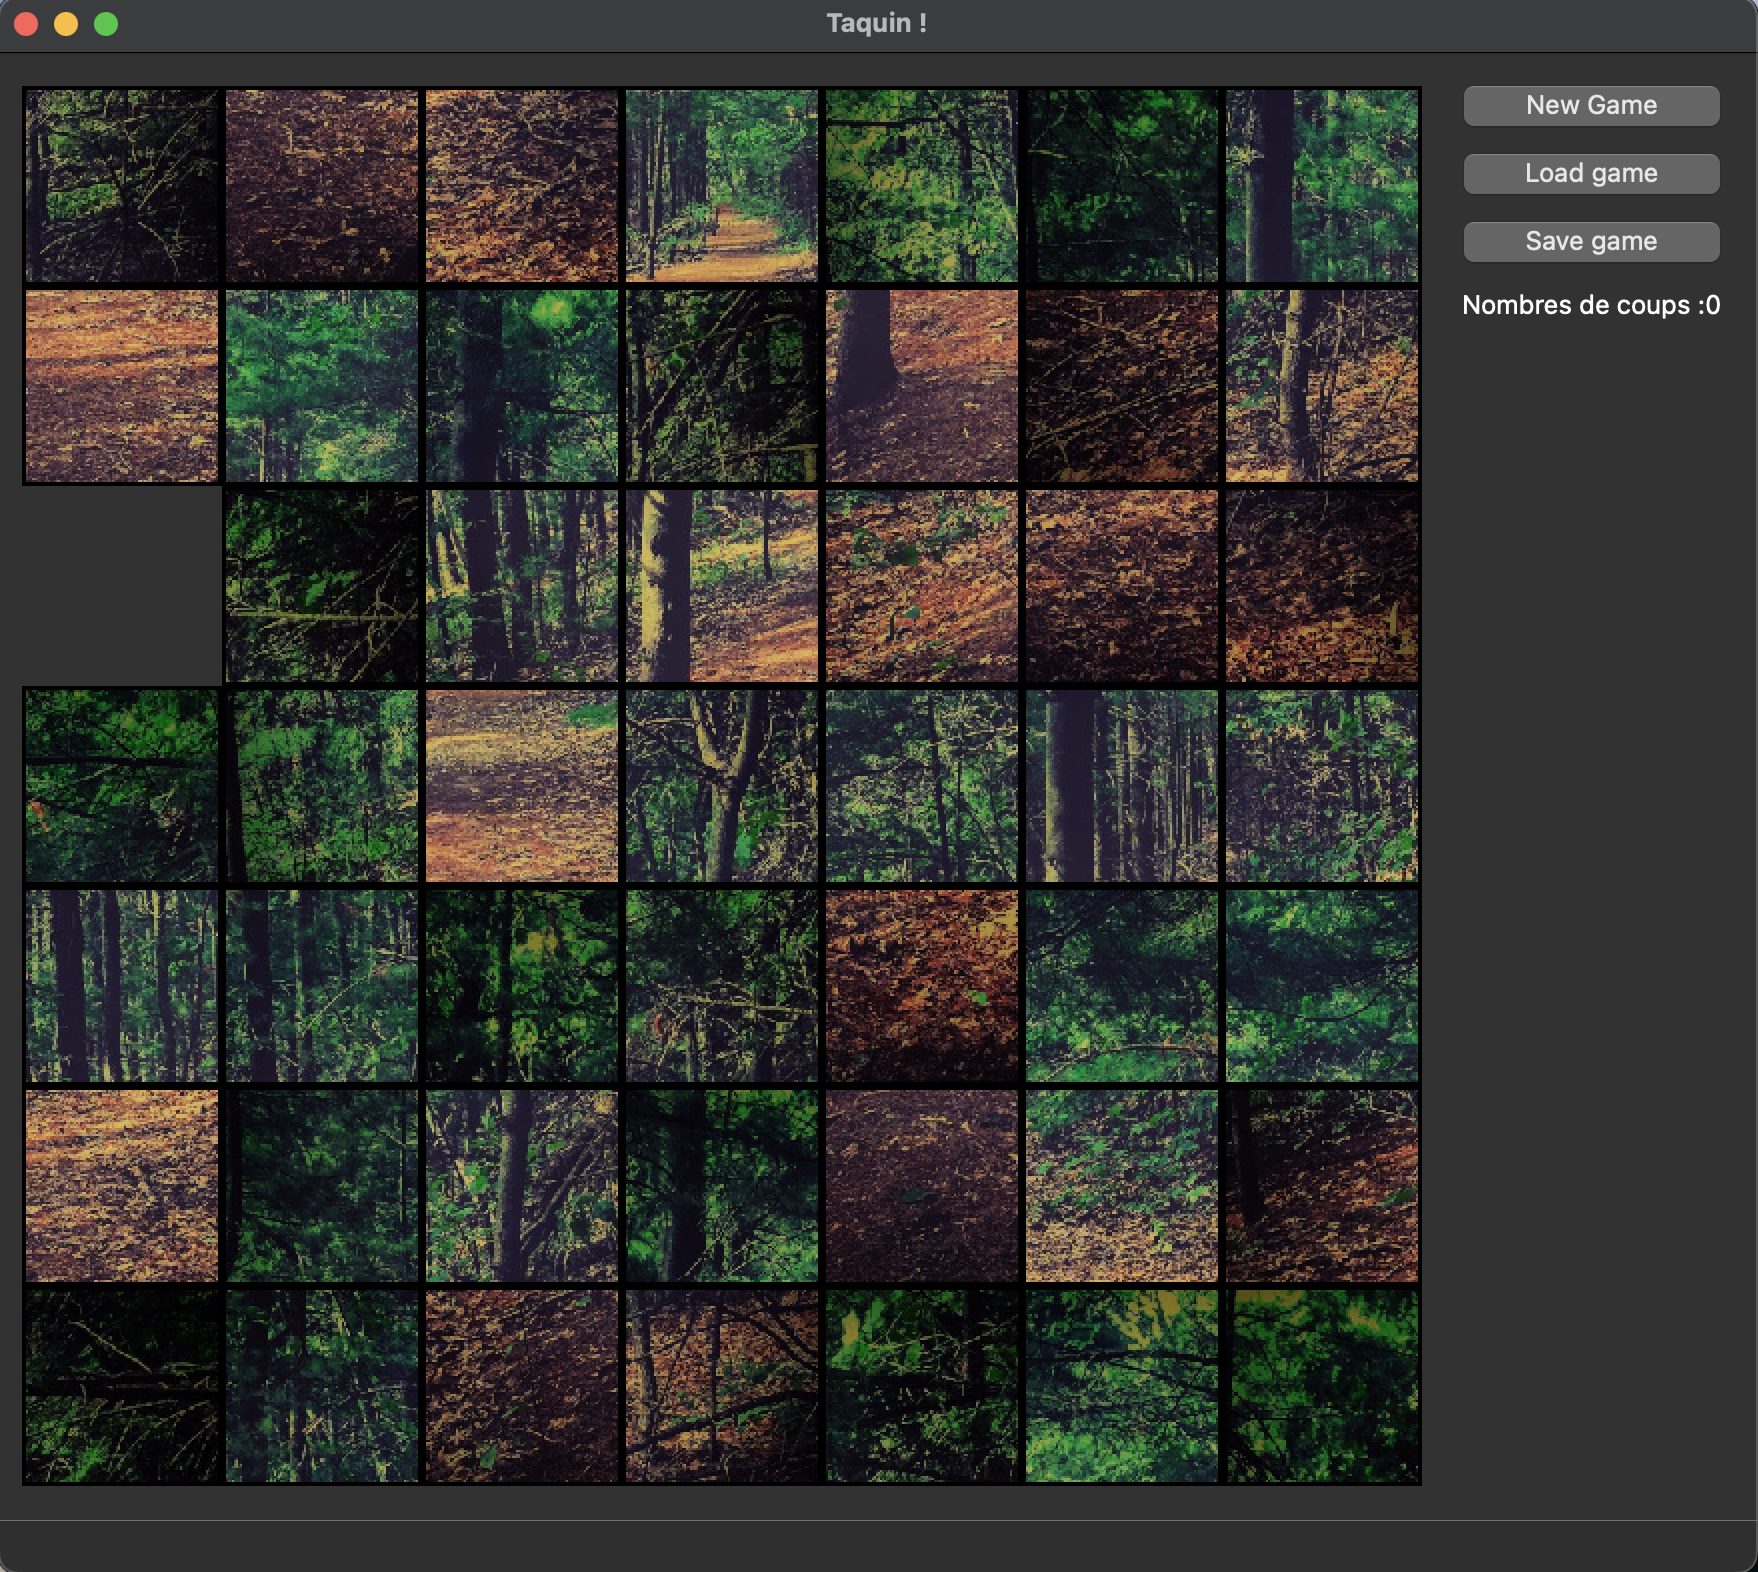Slide the tile directly above the empty slot
1758x1572 pixels.
121,386
